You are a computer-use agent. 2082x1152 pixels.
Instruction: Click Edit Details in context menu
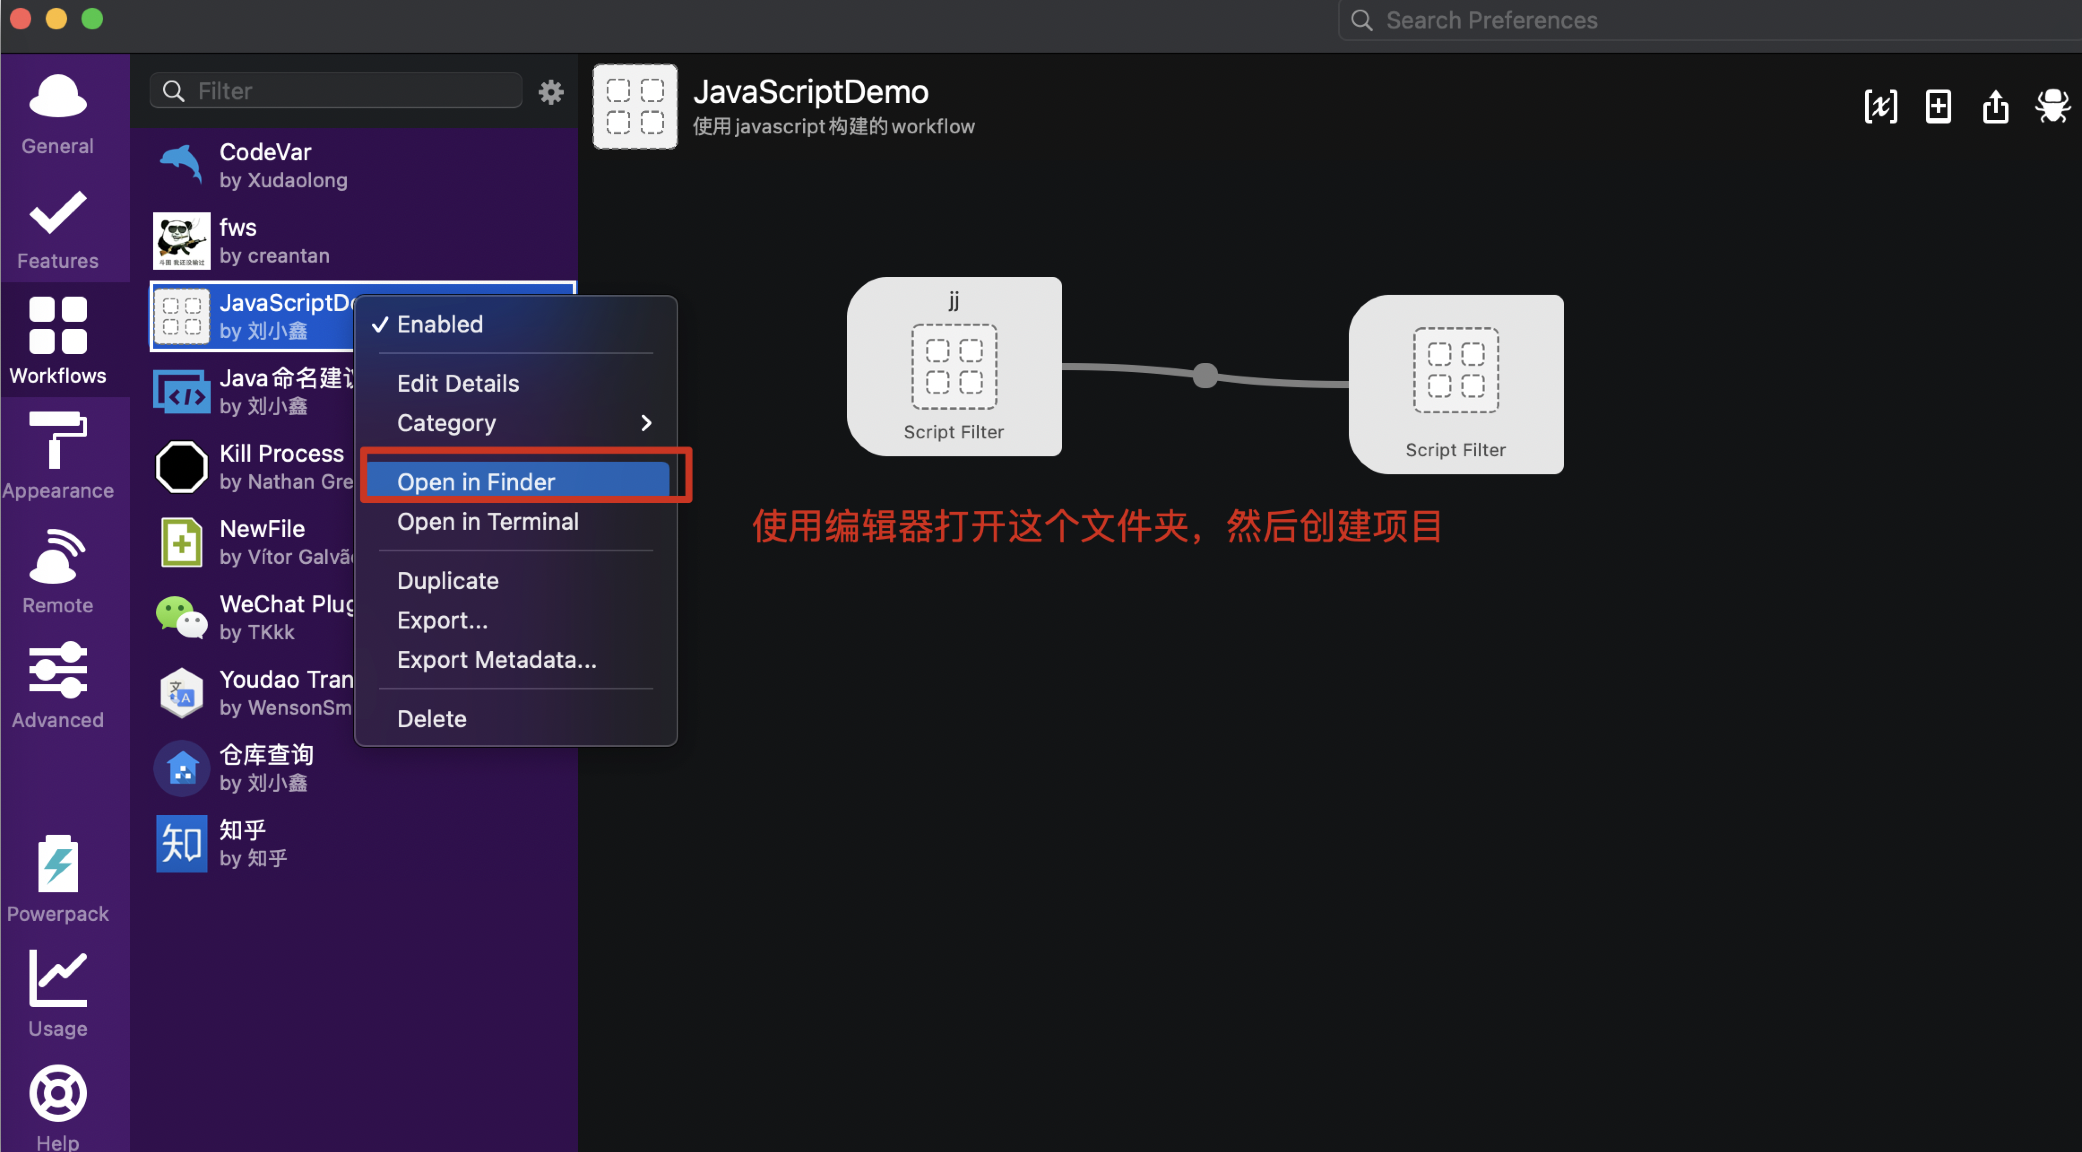click(458, 384)
